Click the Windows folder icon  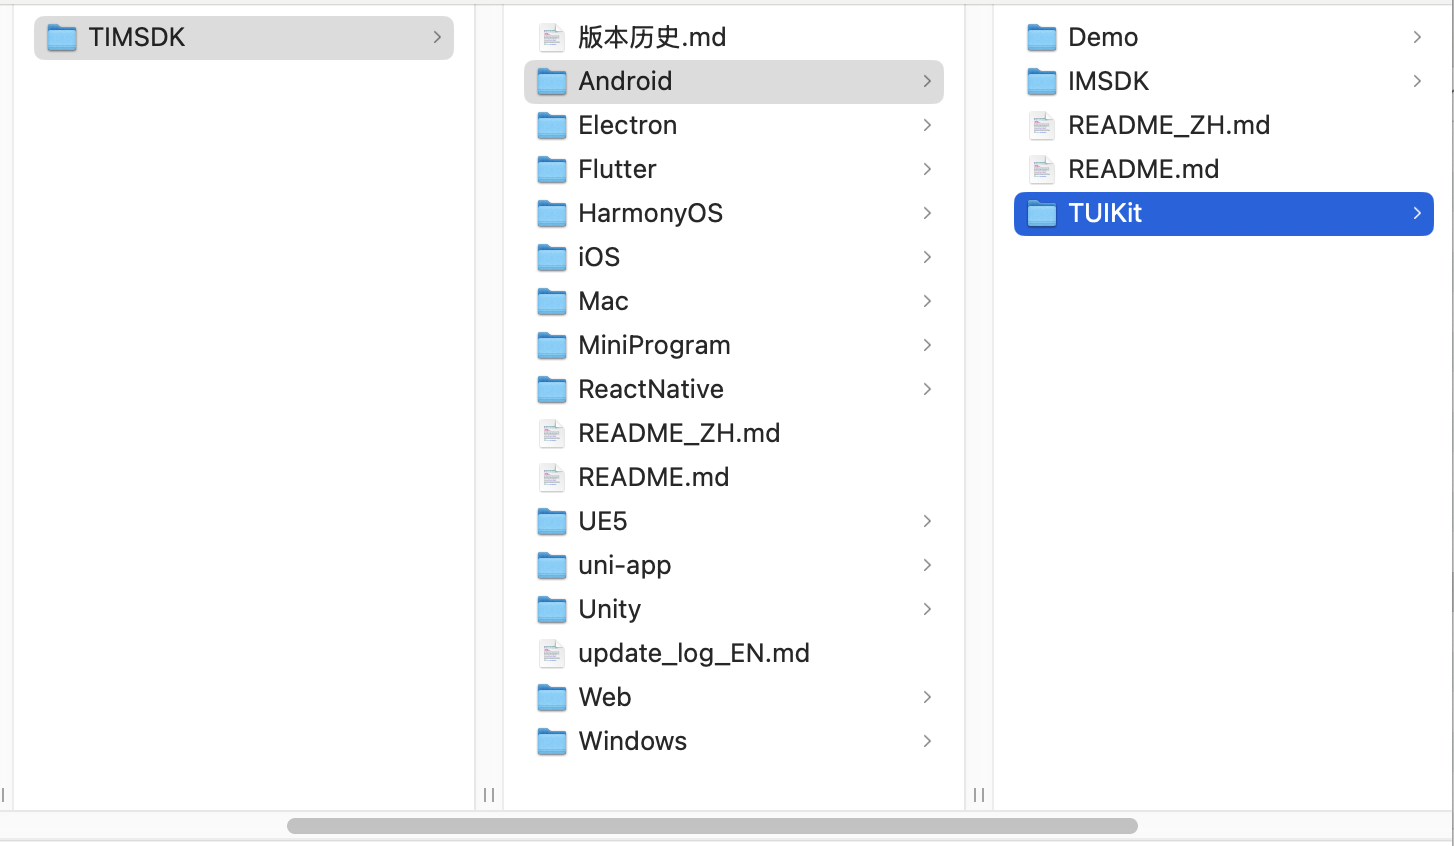552,742
